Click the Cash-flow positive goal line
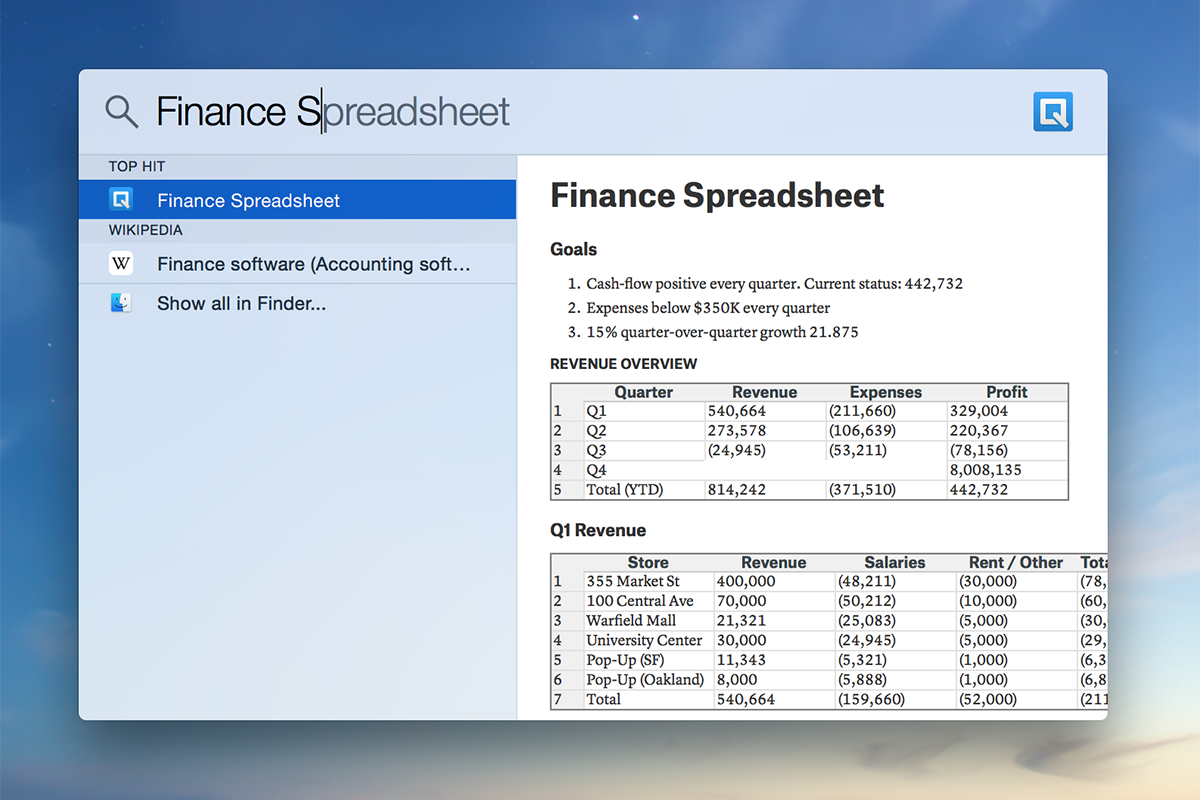The height and width of the screenshot is (800, 1200). [774, 283]
